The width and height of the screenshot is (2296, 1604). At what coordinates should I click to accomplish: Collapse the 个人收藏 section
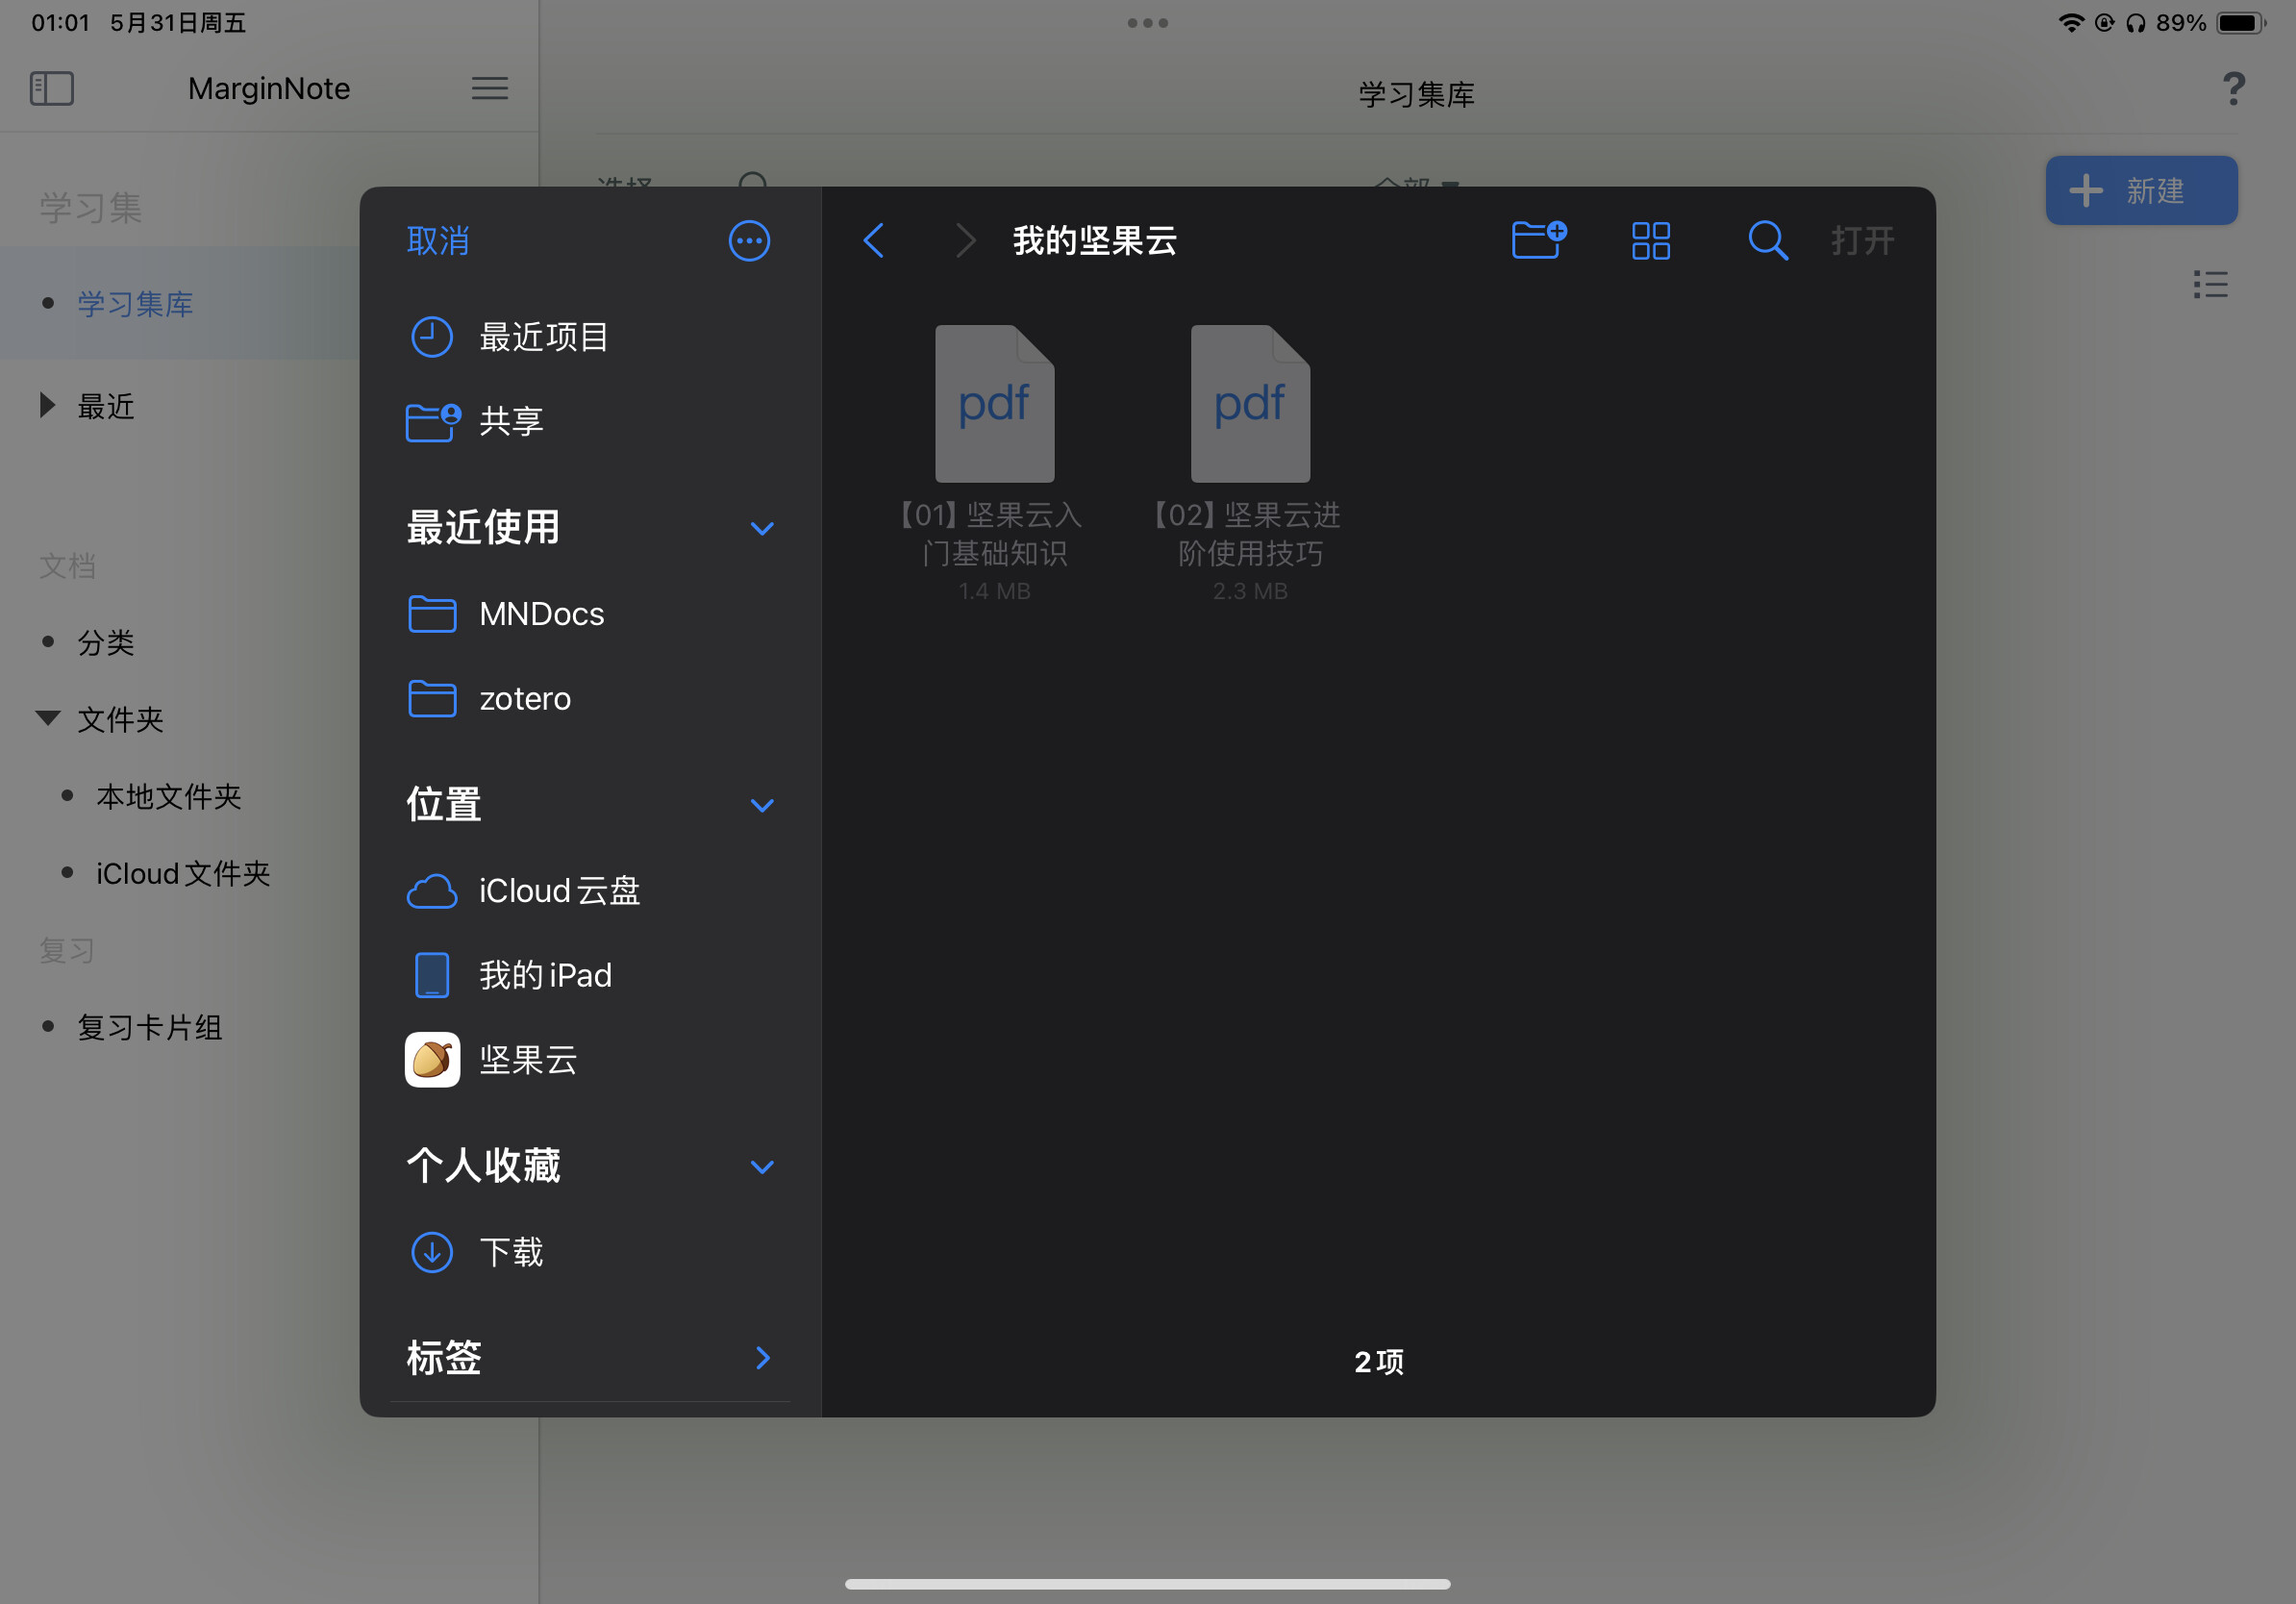tap(762, 1167)
